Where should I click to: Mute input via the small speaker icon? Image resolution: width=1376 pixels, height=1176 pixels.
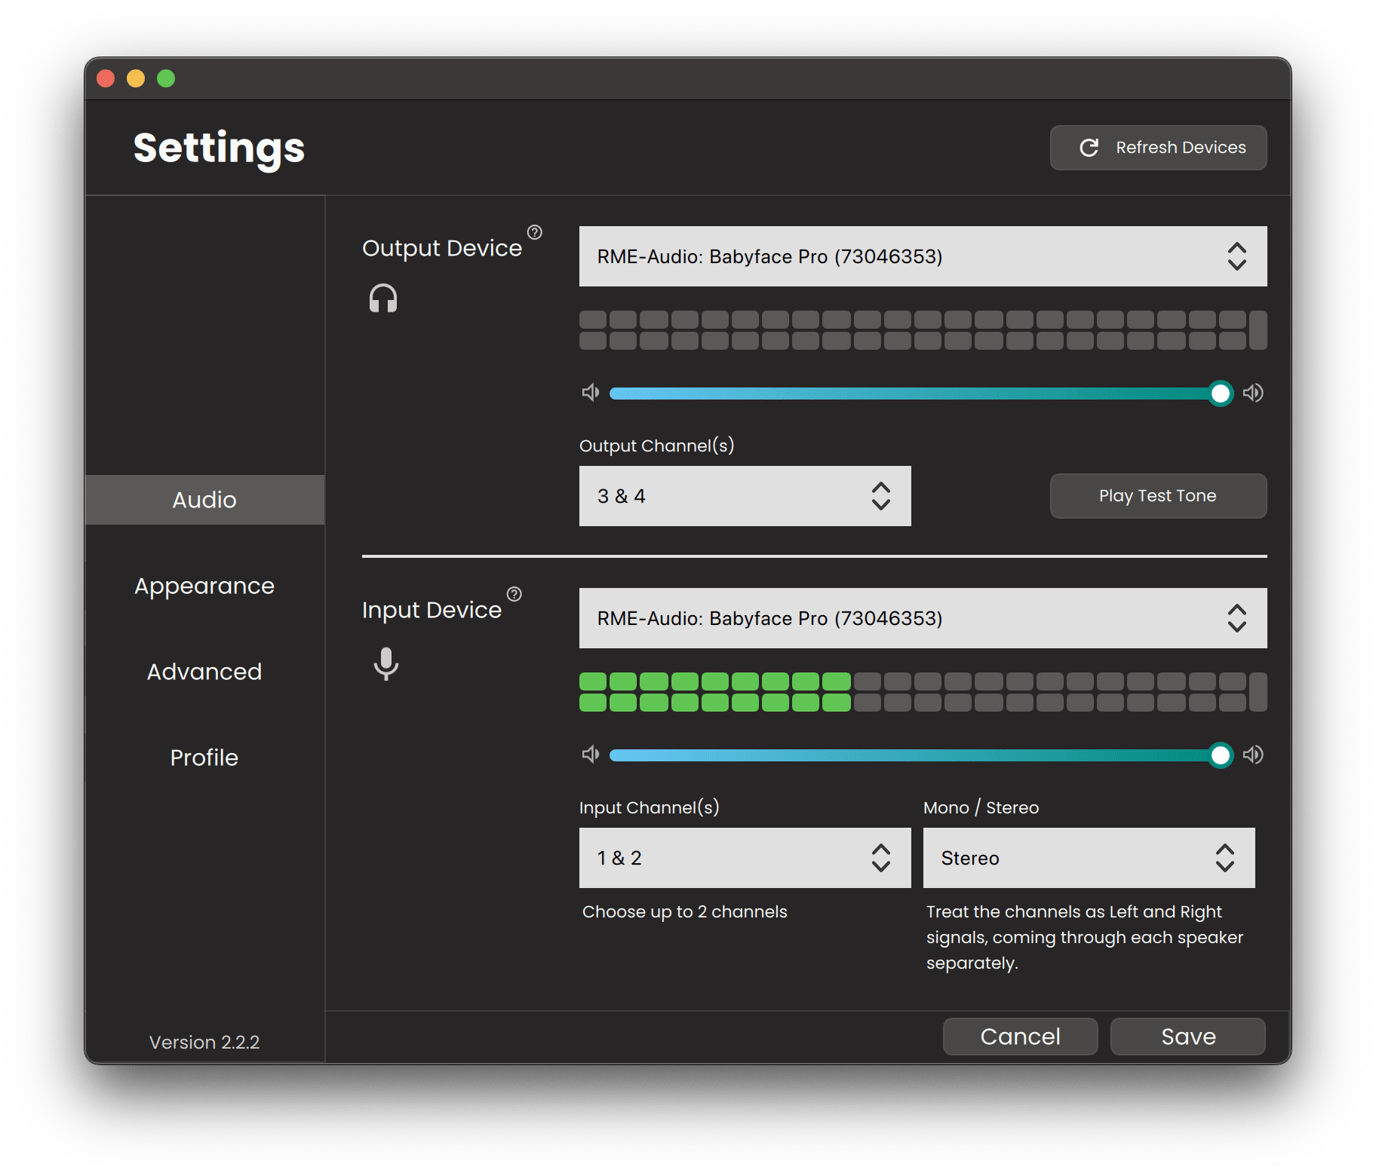point(590,754)
